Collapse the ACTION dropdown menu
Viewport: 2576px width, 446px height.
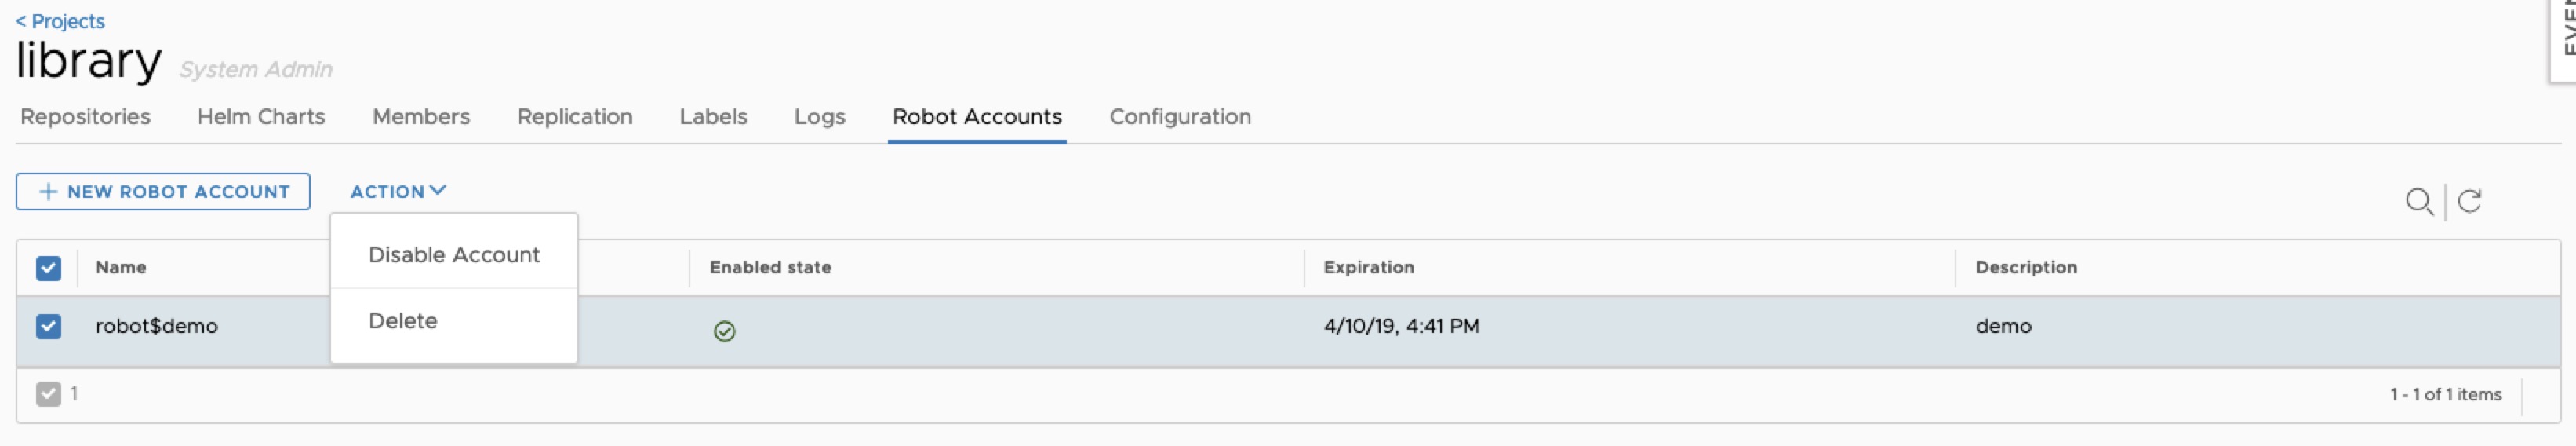tap(397, 191)
